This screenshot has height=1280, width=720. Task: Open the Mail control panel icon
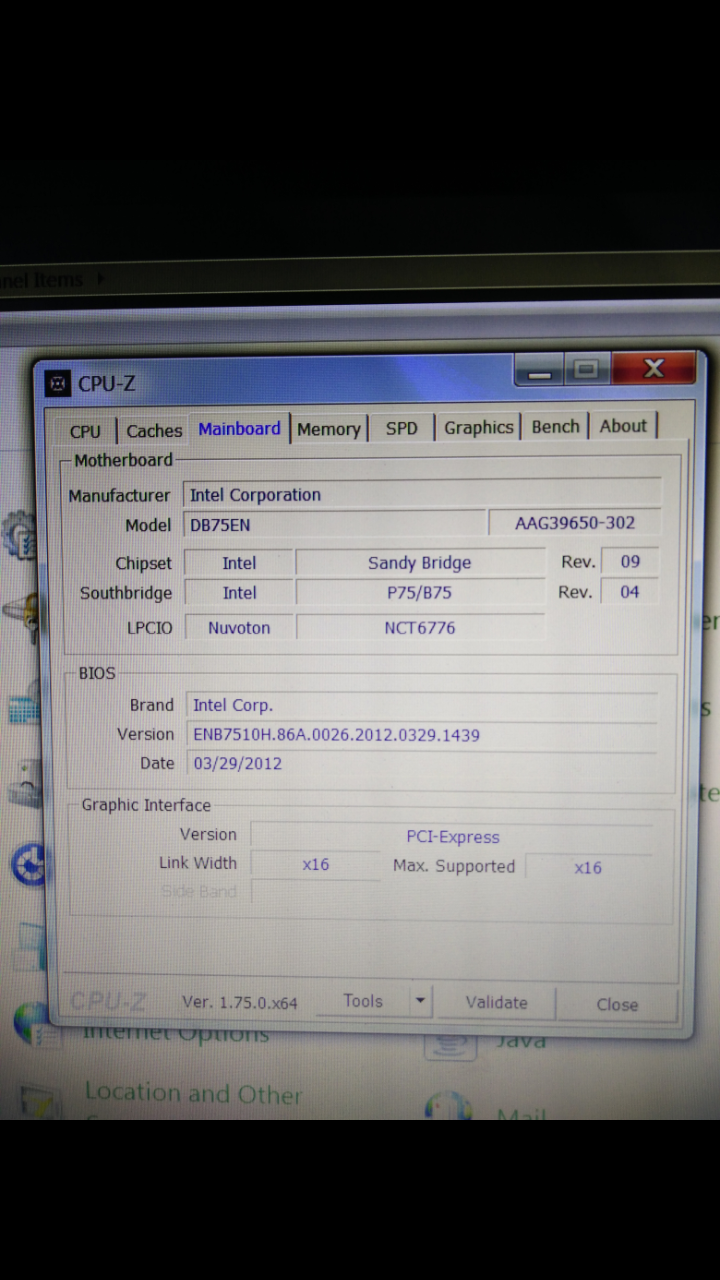pos(447,1108)
